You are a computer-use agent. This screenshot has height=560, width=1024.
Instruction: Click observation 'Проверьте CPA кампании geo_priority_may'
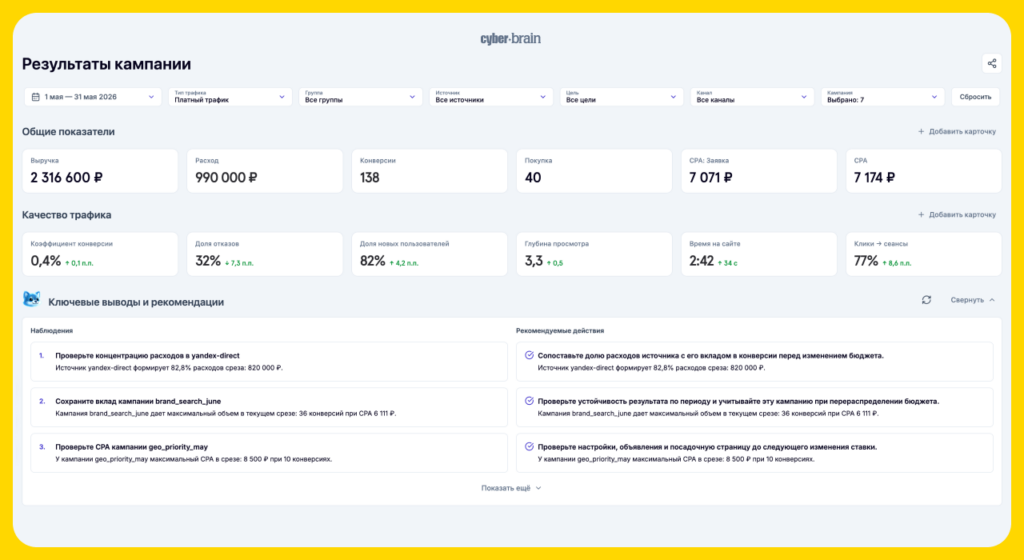pyautogui.click(x=269, y=453)
